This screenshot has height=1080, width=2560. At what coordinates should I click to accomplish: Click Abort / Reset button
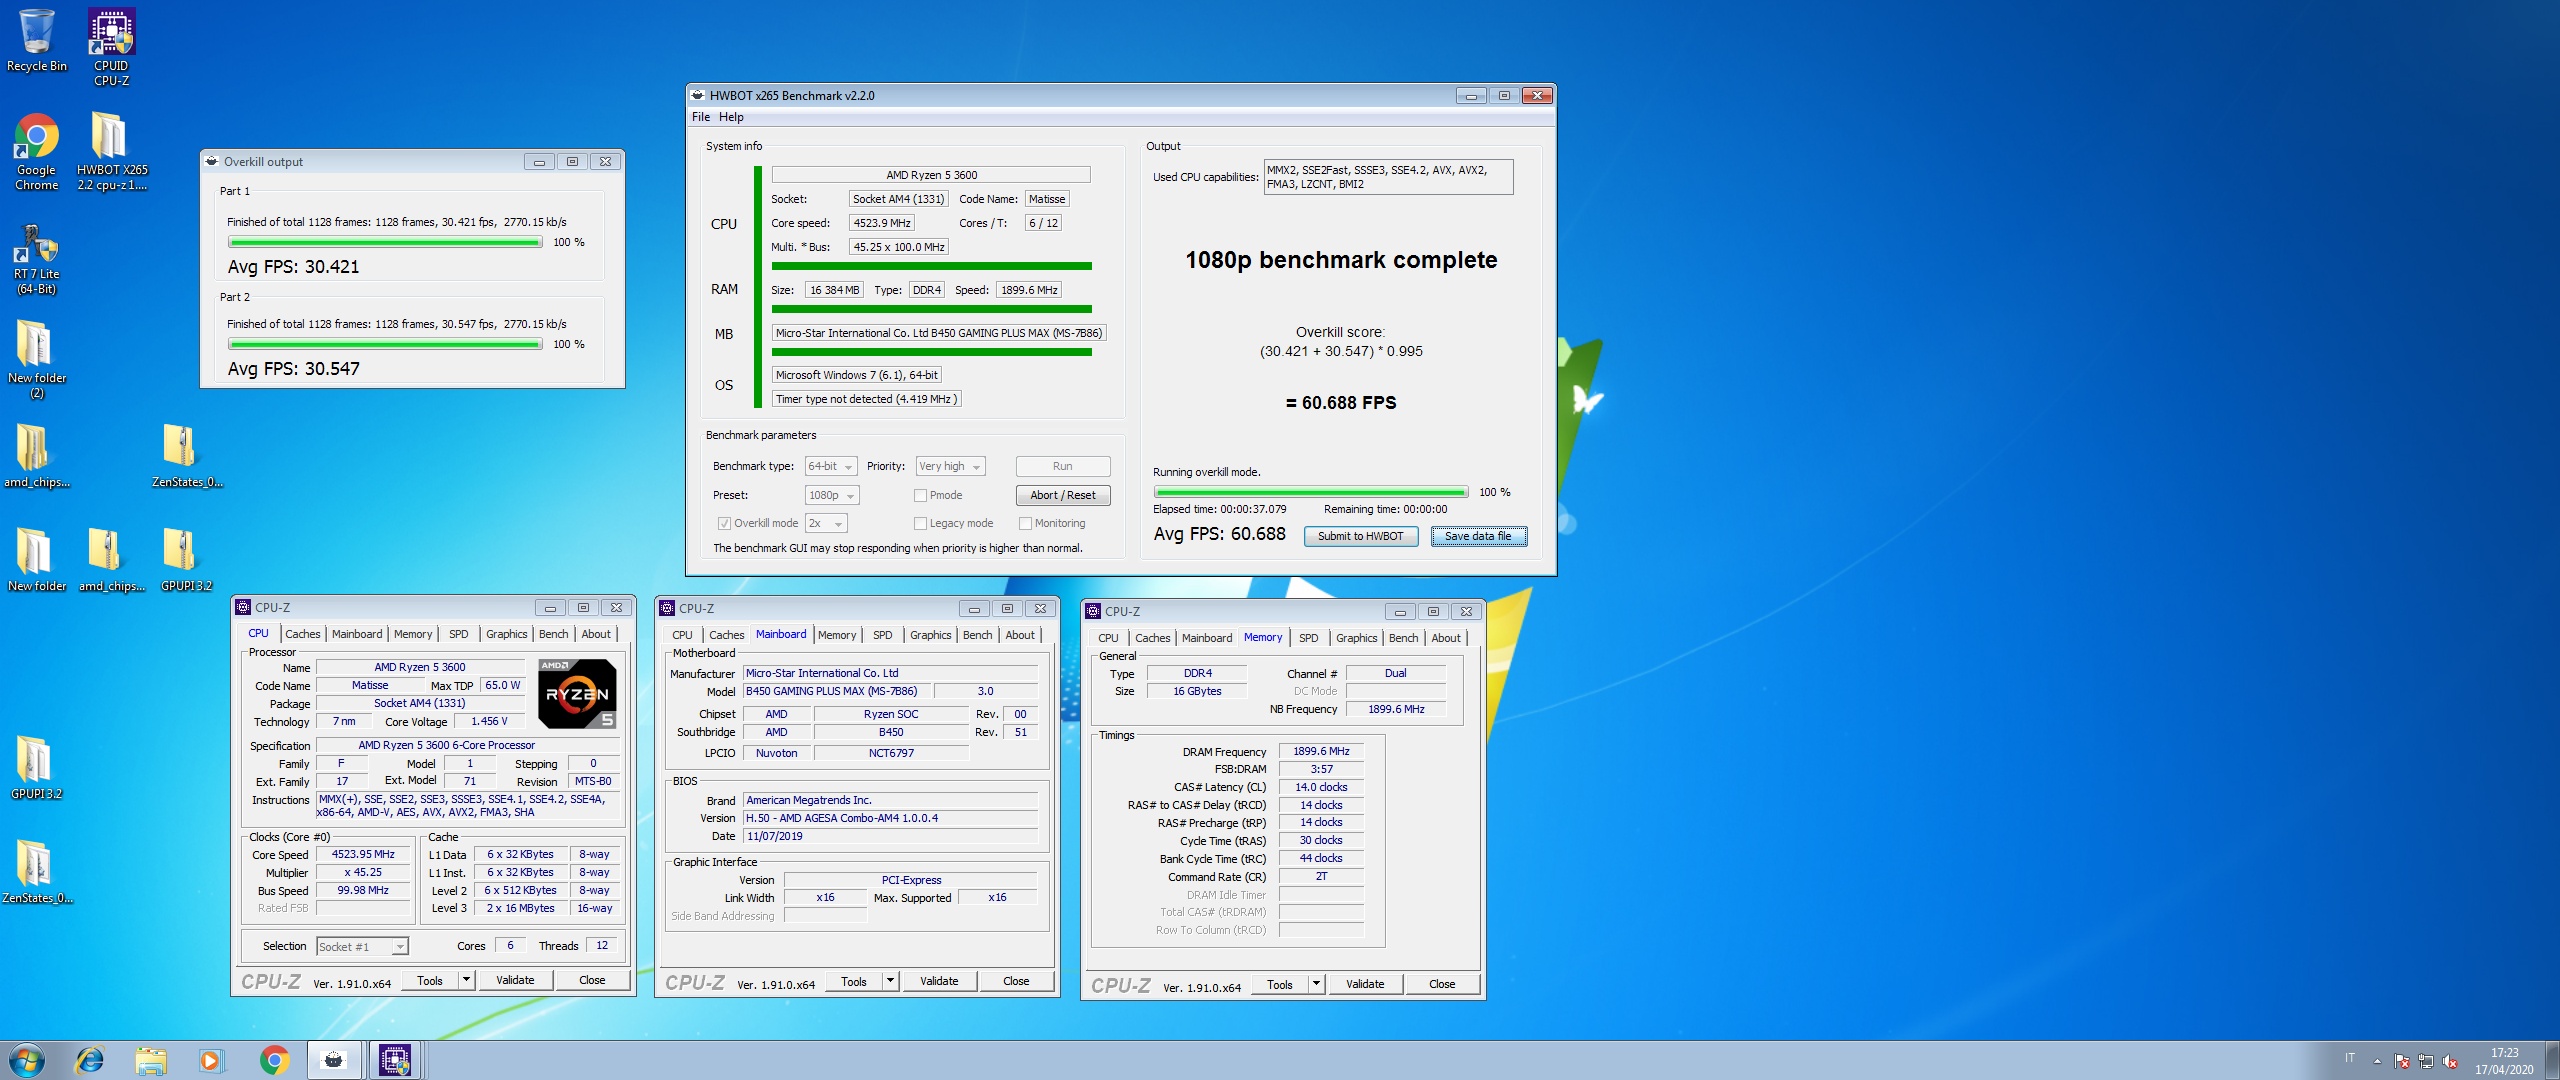click(x=1063, y=495)
